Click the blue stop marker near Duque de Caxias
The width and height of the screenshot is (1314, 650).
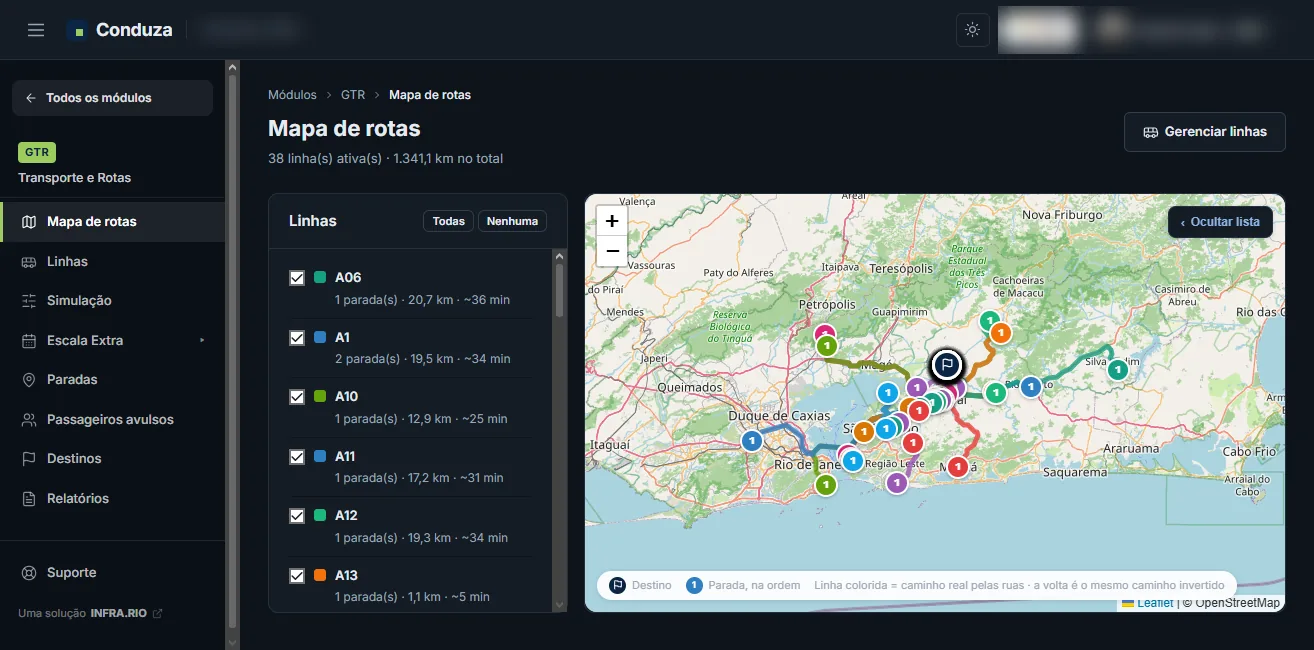click(752, 440)
